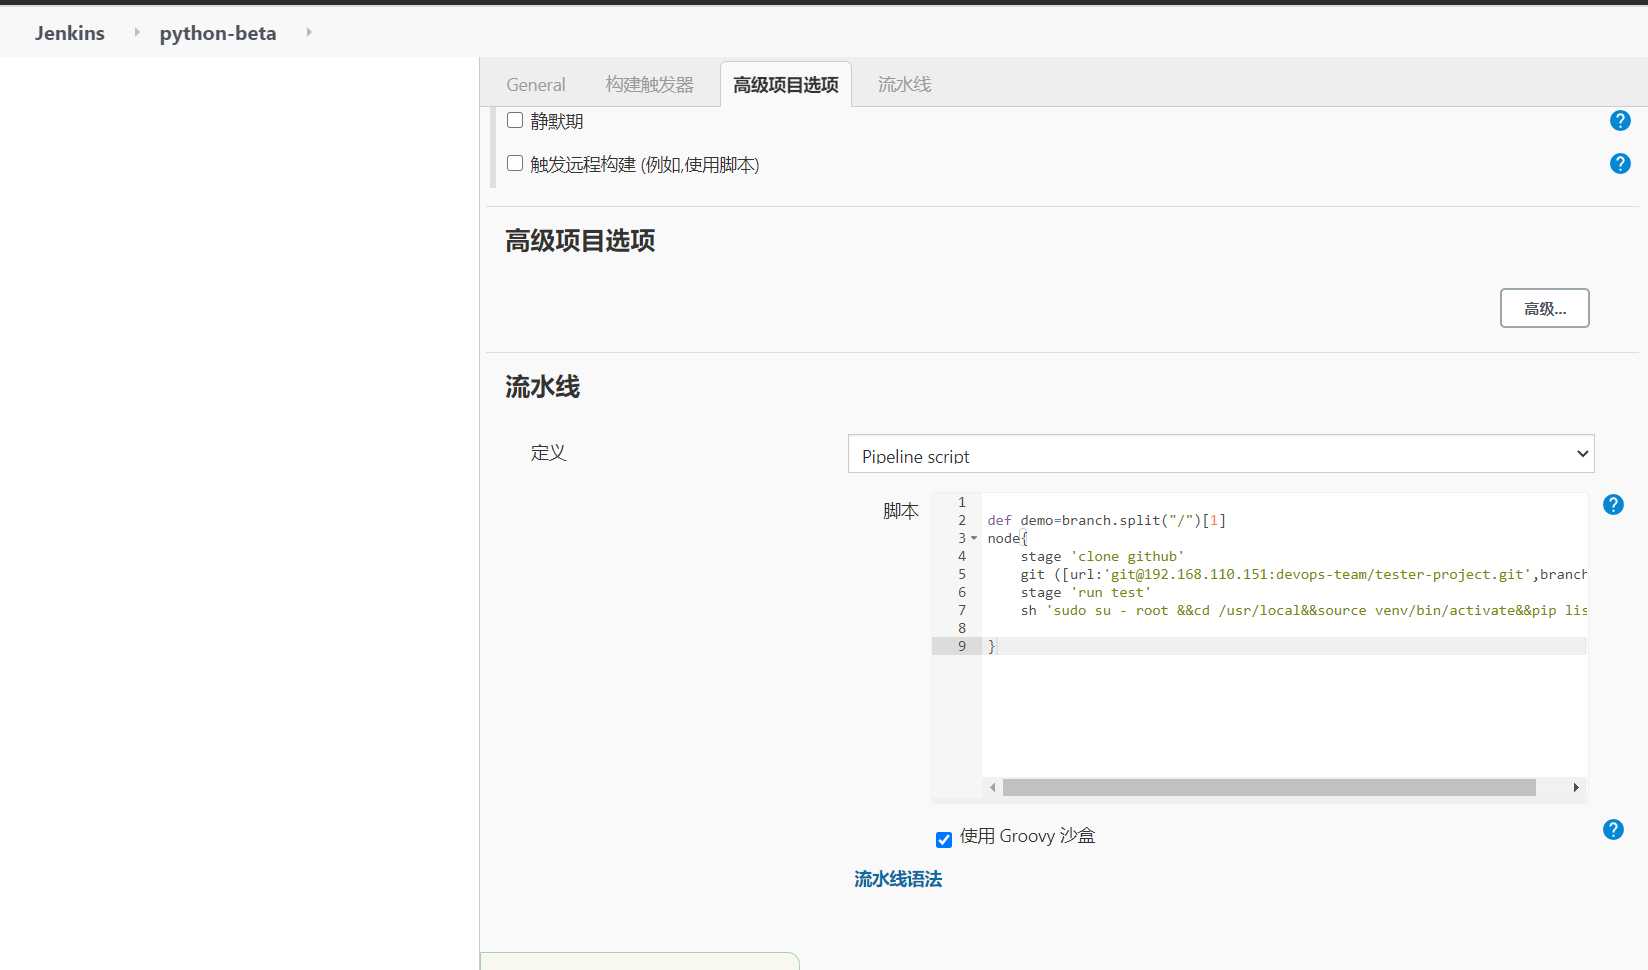Open the Pipeline script definition dropdown
The image size is (1648, 970).
click(x=1221, y=454)
